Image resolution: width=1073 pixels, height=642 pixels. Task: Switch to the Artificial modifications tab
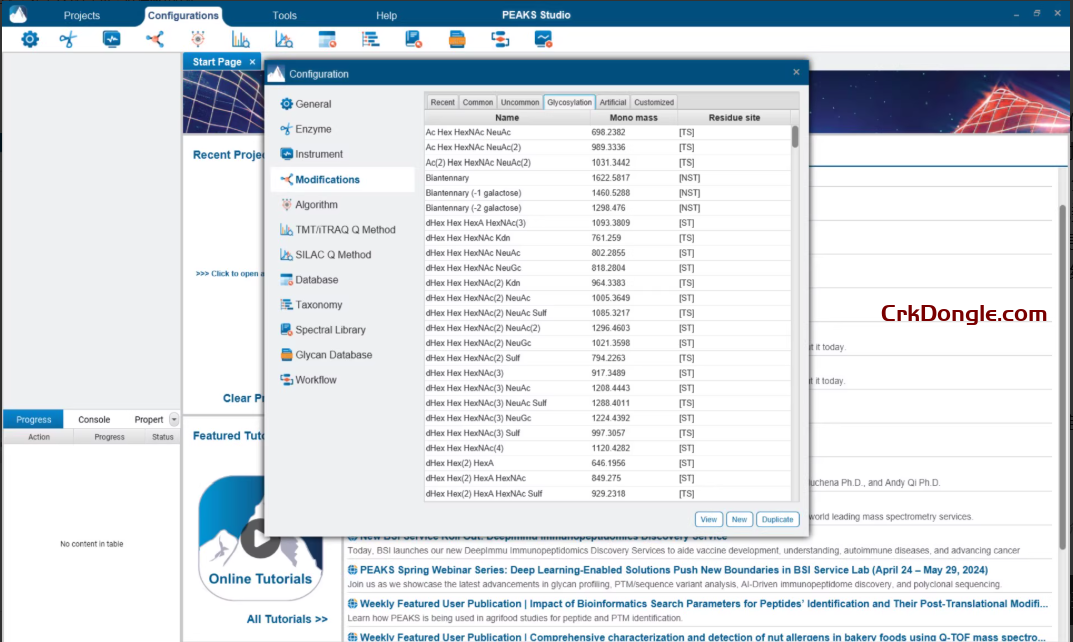pos(612,101)
